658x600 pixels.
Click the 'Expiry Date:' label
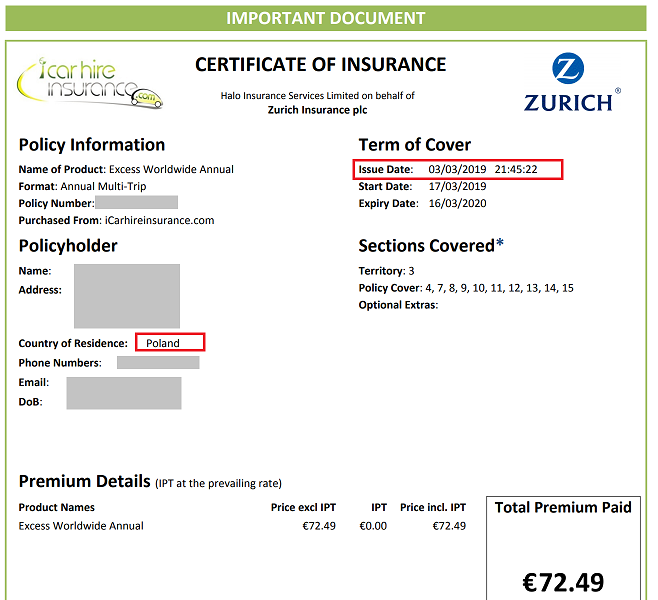389,203
